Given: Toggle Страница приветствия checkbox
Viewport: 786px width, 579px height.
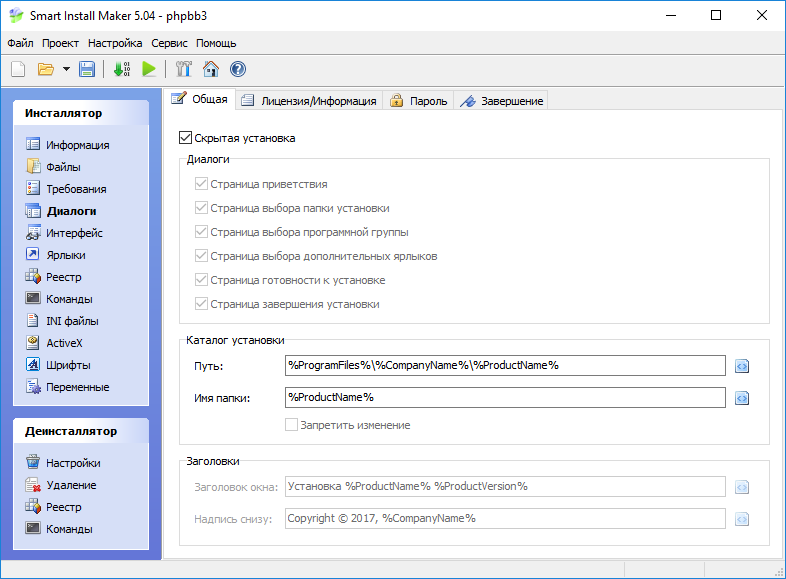Looking at the screenshot, I should 201,184.
